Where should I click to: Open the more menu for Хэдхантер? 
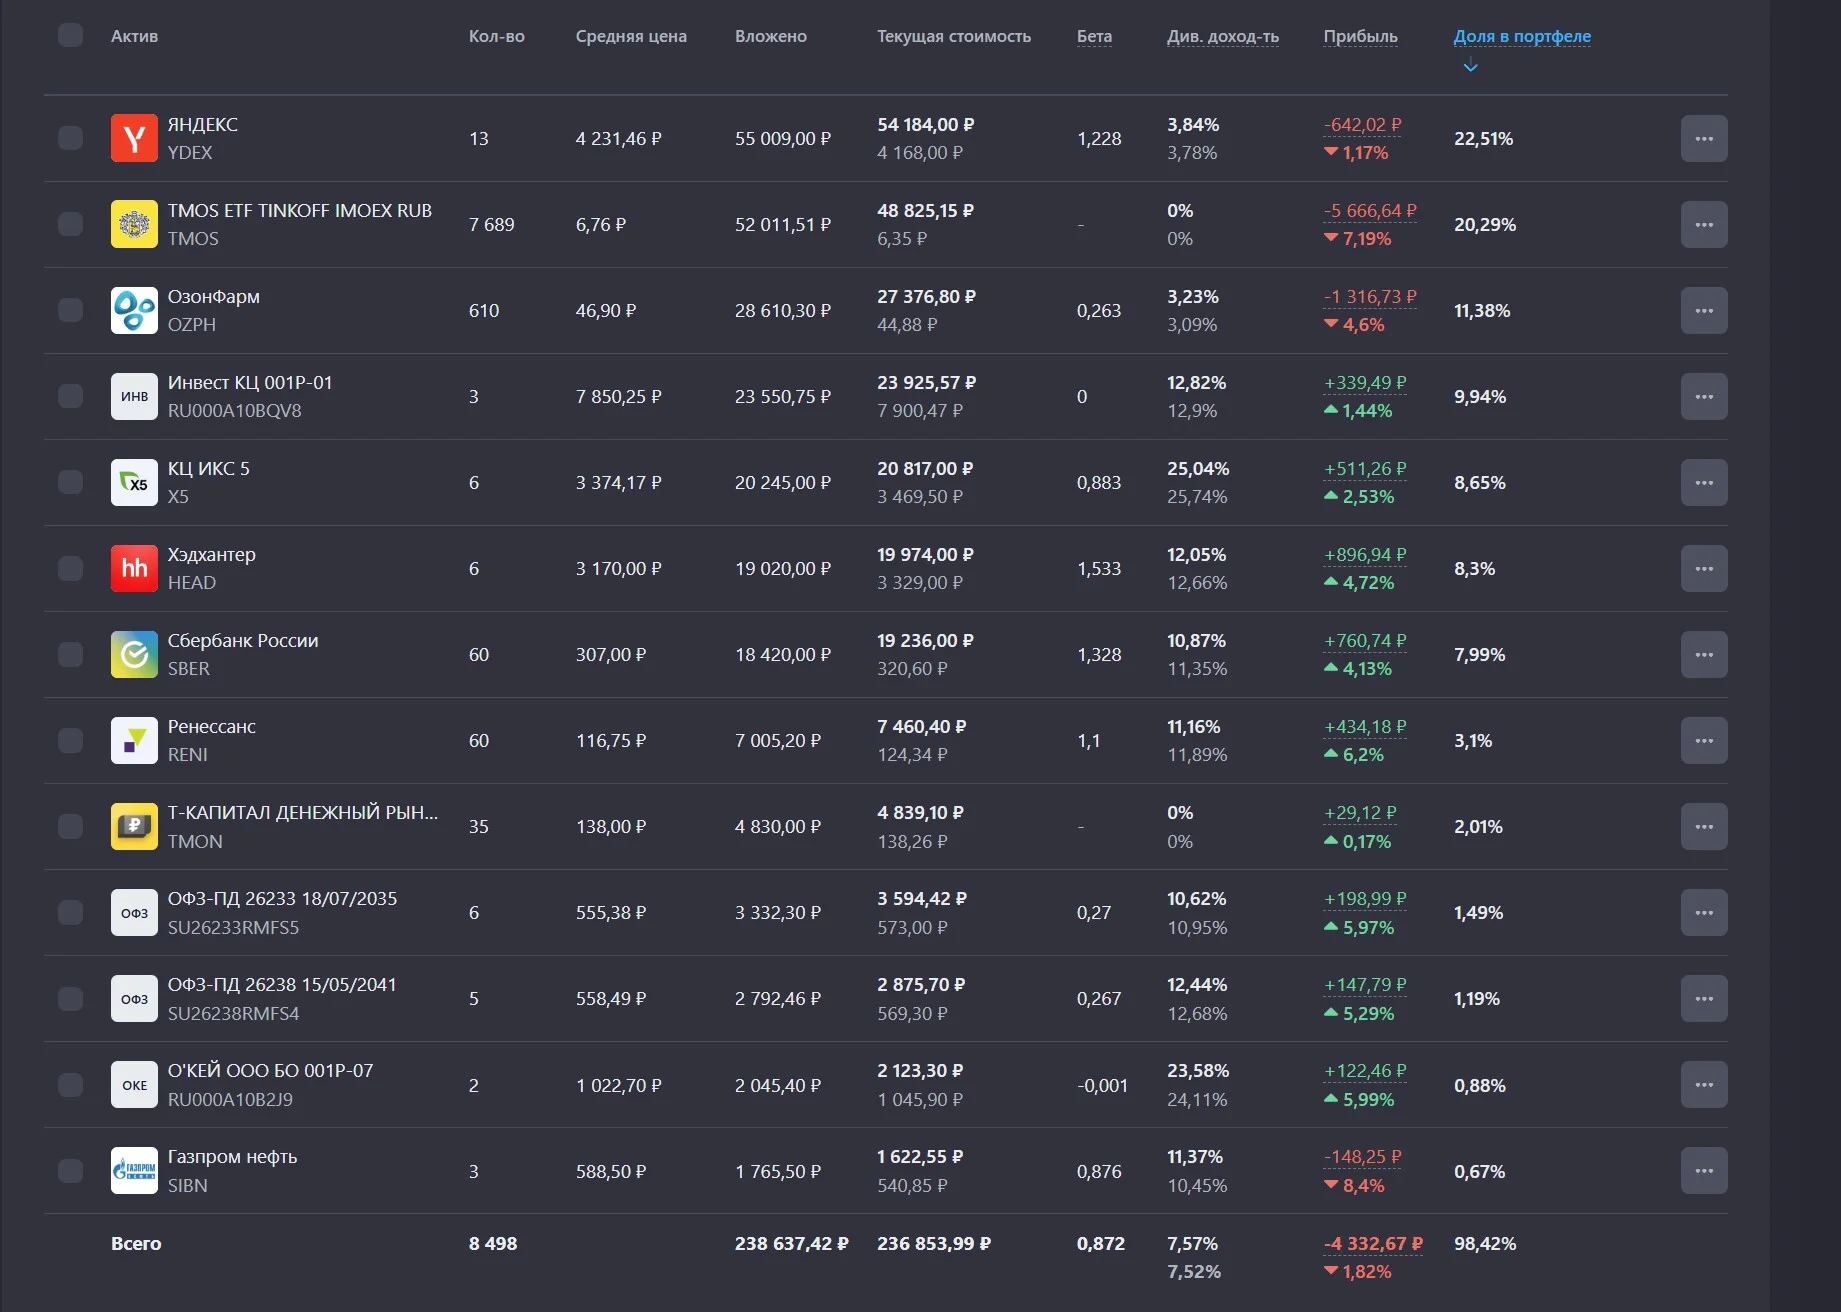pos(1704,568)
